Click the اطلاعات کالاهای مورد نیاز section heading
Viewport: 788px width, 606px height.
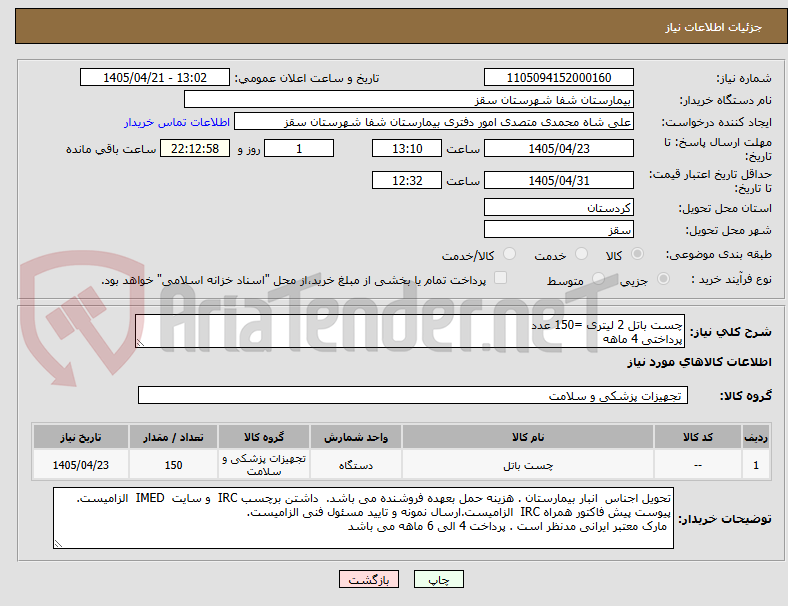699,362
